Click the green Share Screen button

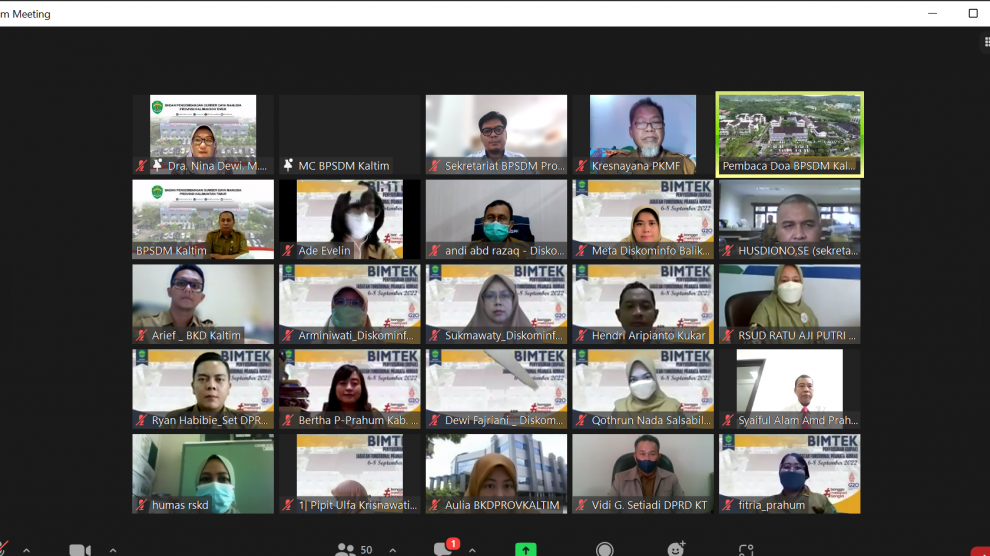click(x=525, y=550)
